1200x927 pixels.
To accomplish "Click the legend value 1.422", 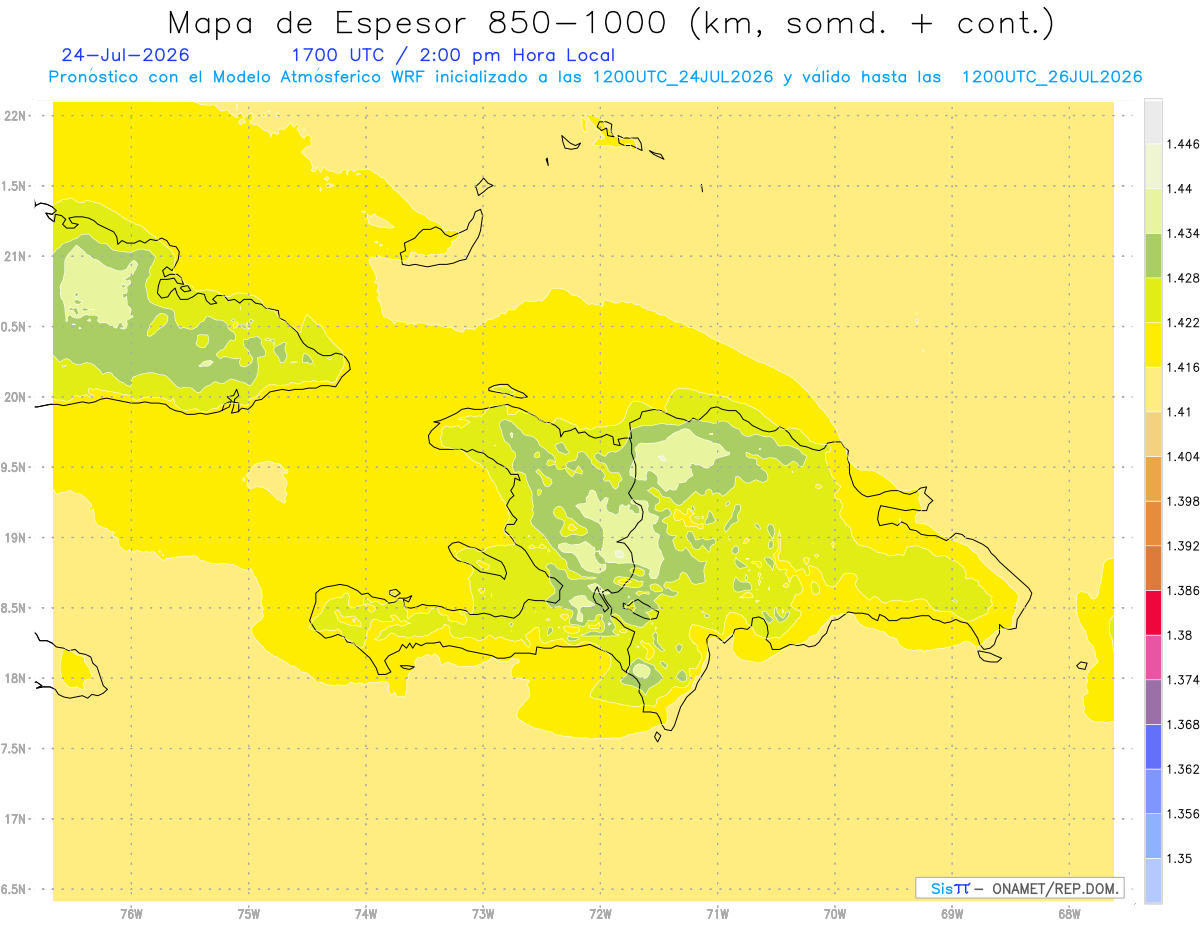I will (1182, 323).
